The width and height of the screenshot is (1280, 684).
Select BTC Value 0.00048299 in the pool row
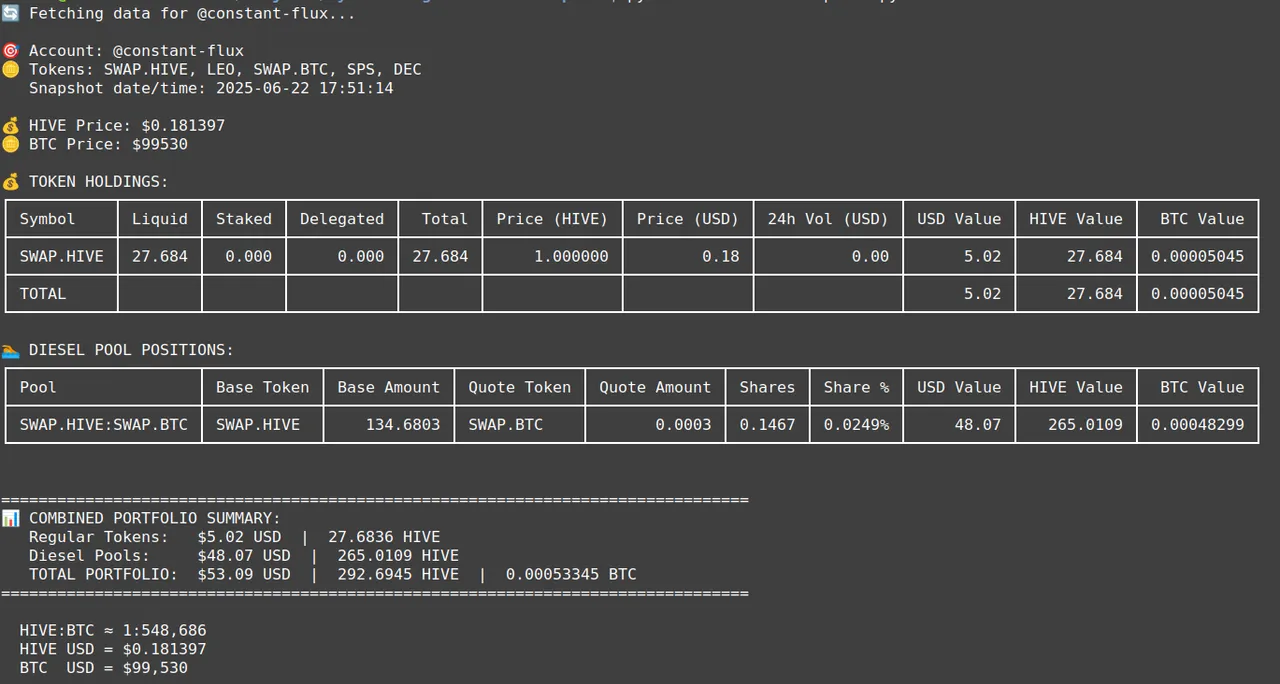(x=1198, y=424)
